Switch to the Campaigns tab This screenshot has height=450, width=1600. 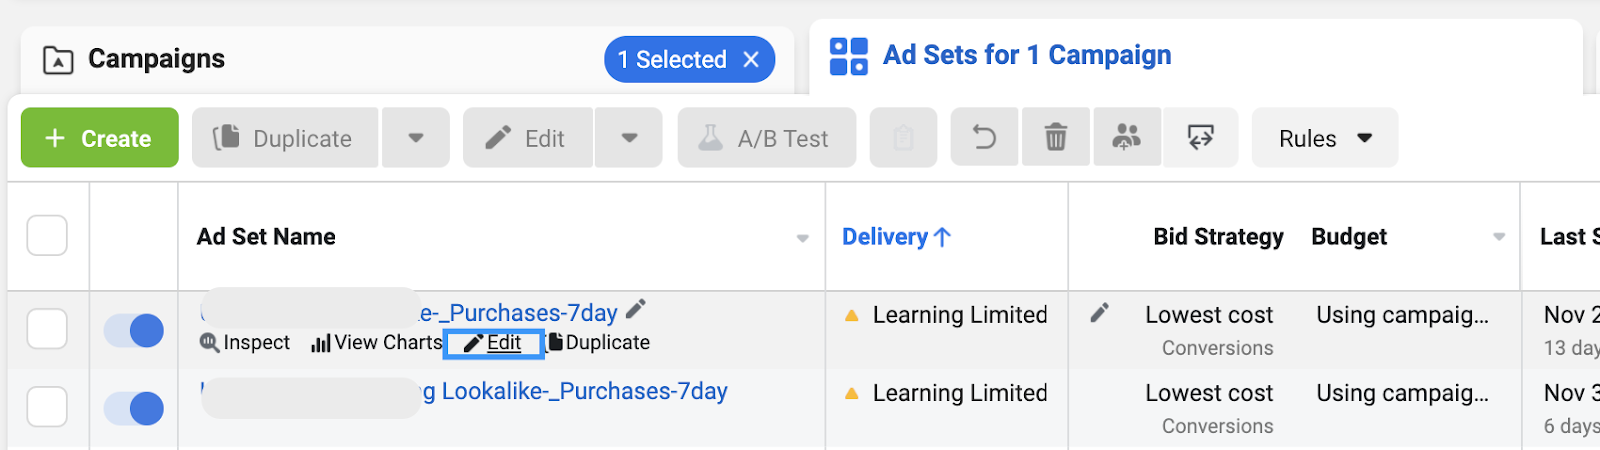(x=156, y=59)
